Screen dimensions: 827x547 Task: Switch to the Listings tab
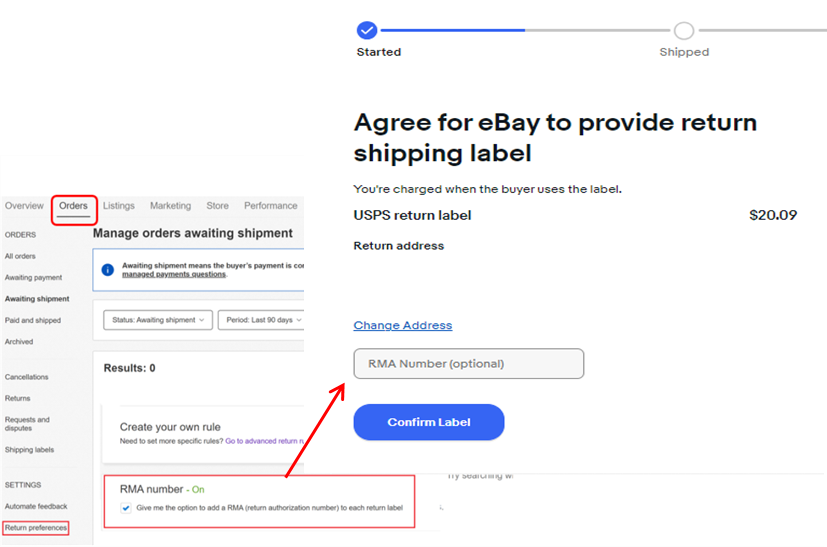[119, 206]
